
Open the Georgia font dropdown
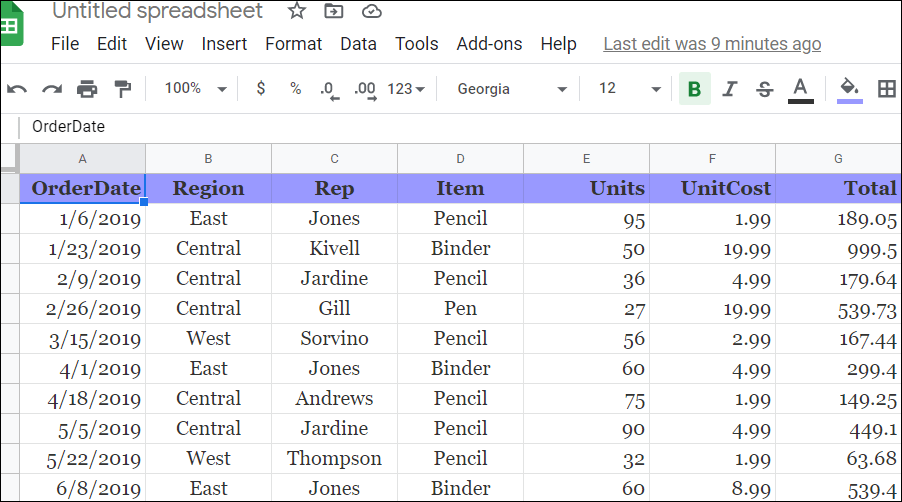(x=512, y=89)
